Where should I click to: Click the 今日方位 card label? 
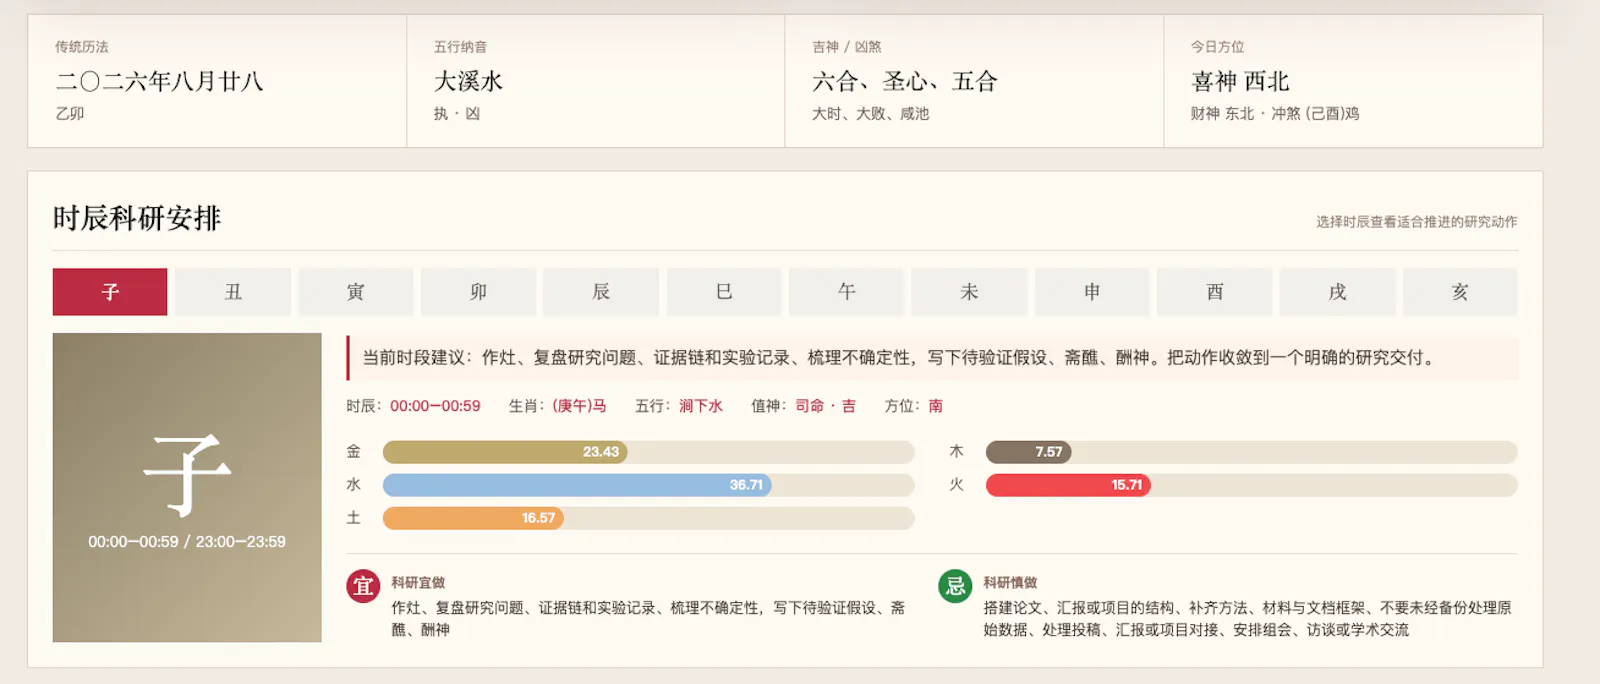[1217, 47]
